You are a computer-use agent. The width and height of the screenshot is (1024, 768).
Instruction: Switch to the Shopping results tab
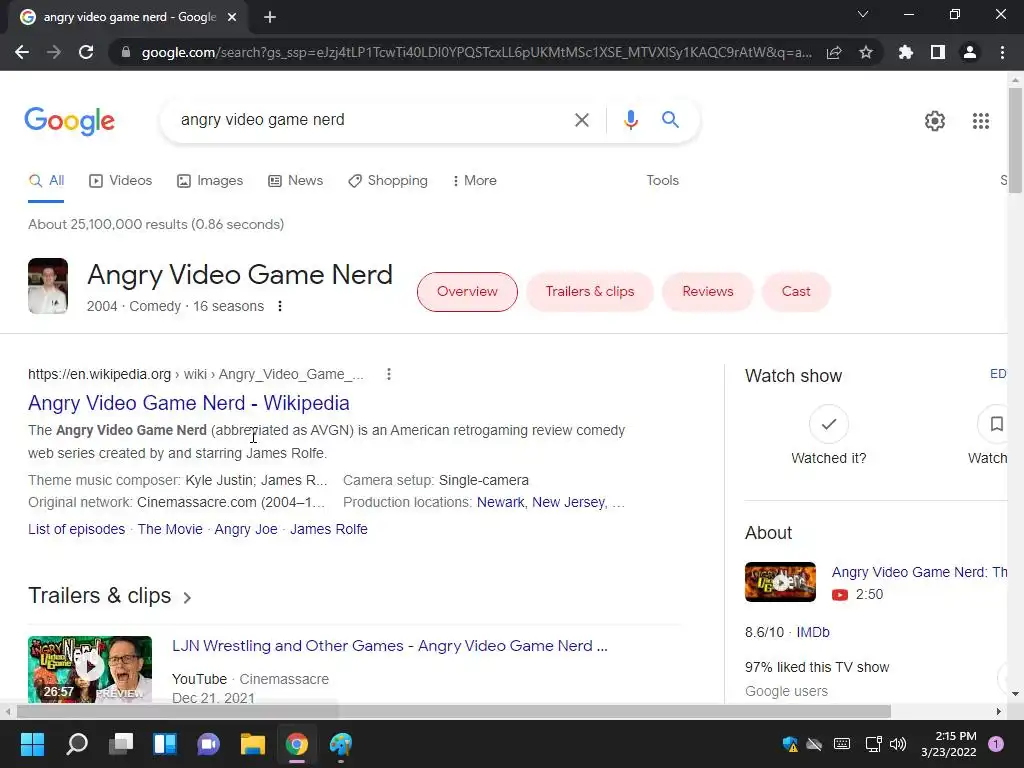point(388,181)
